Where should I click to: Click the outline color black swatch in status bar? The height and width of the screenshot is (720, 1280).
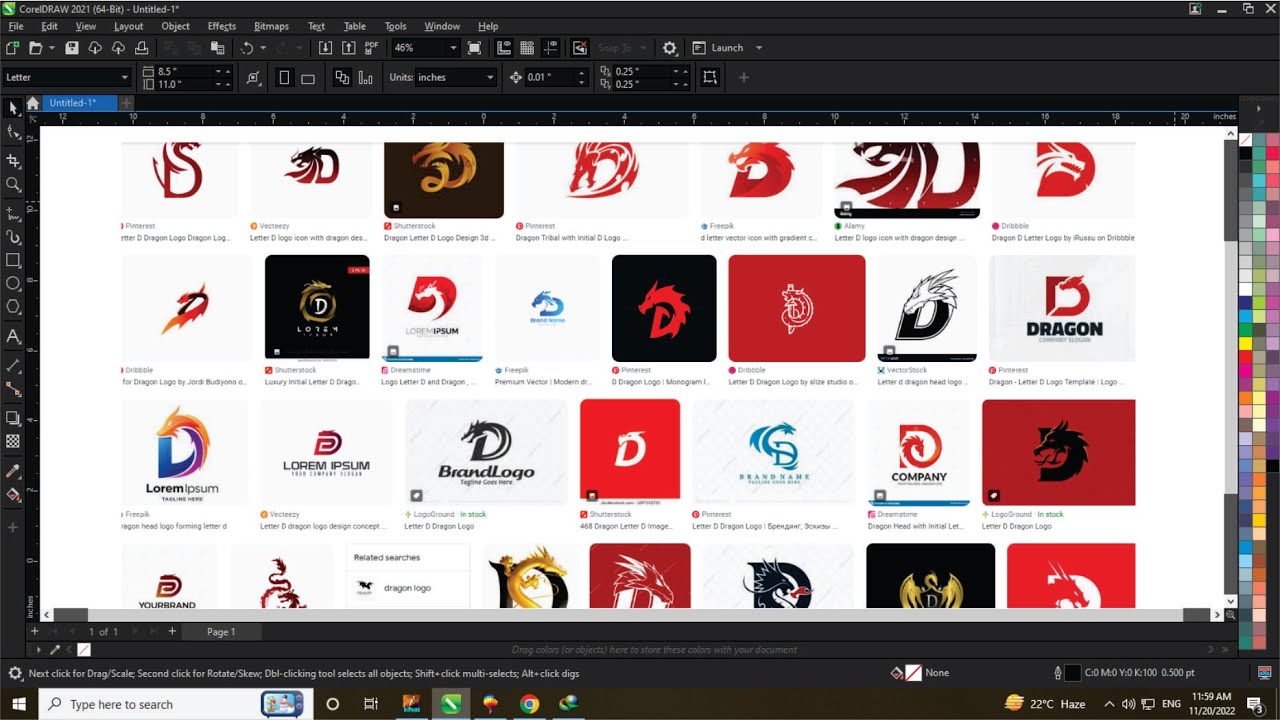(x=1073, y=673)
